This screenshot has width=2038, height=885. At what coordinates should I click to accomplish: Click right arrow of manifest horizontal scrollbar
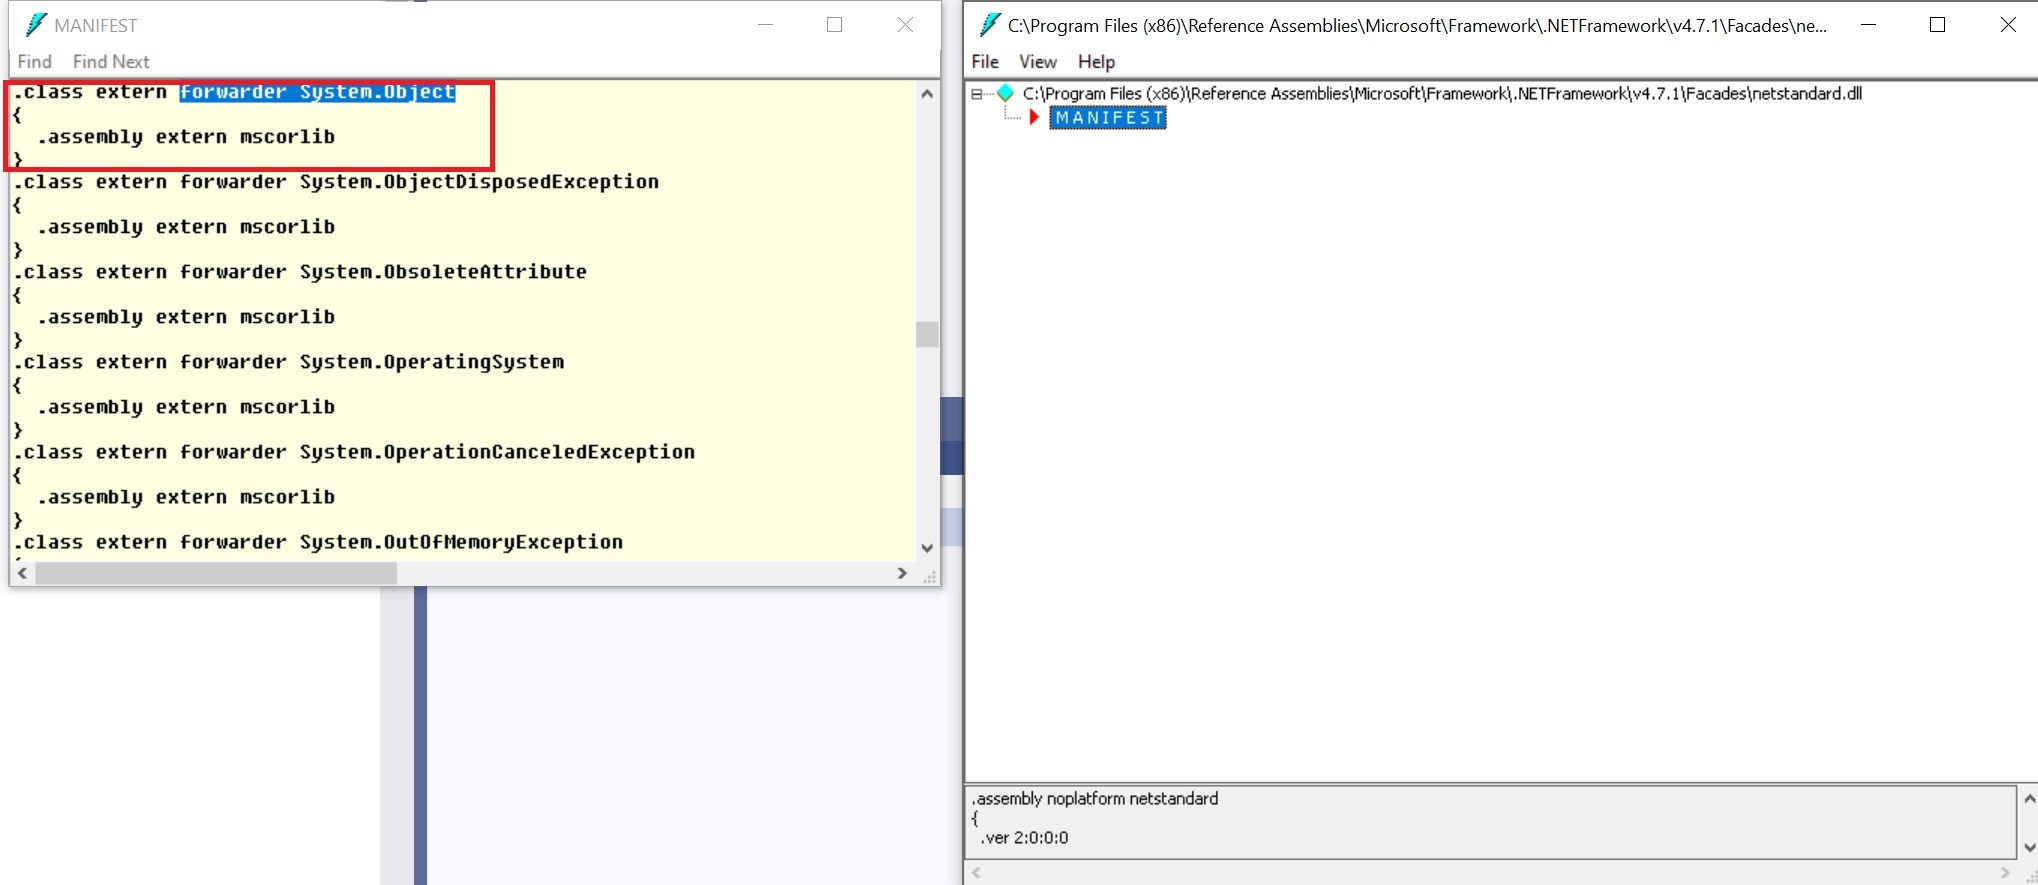(x=902, y=573)
